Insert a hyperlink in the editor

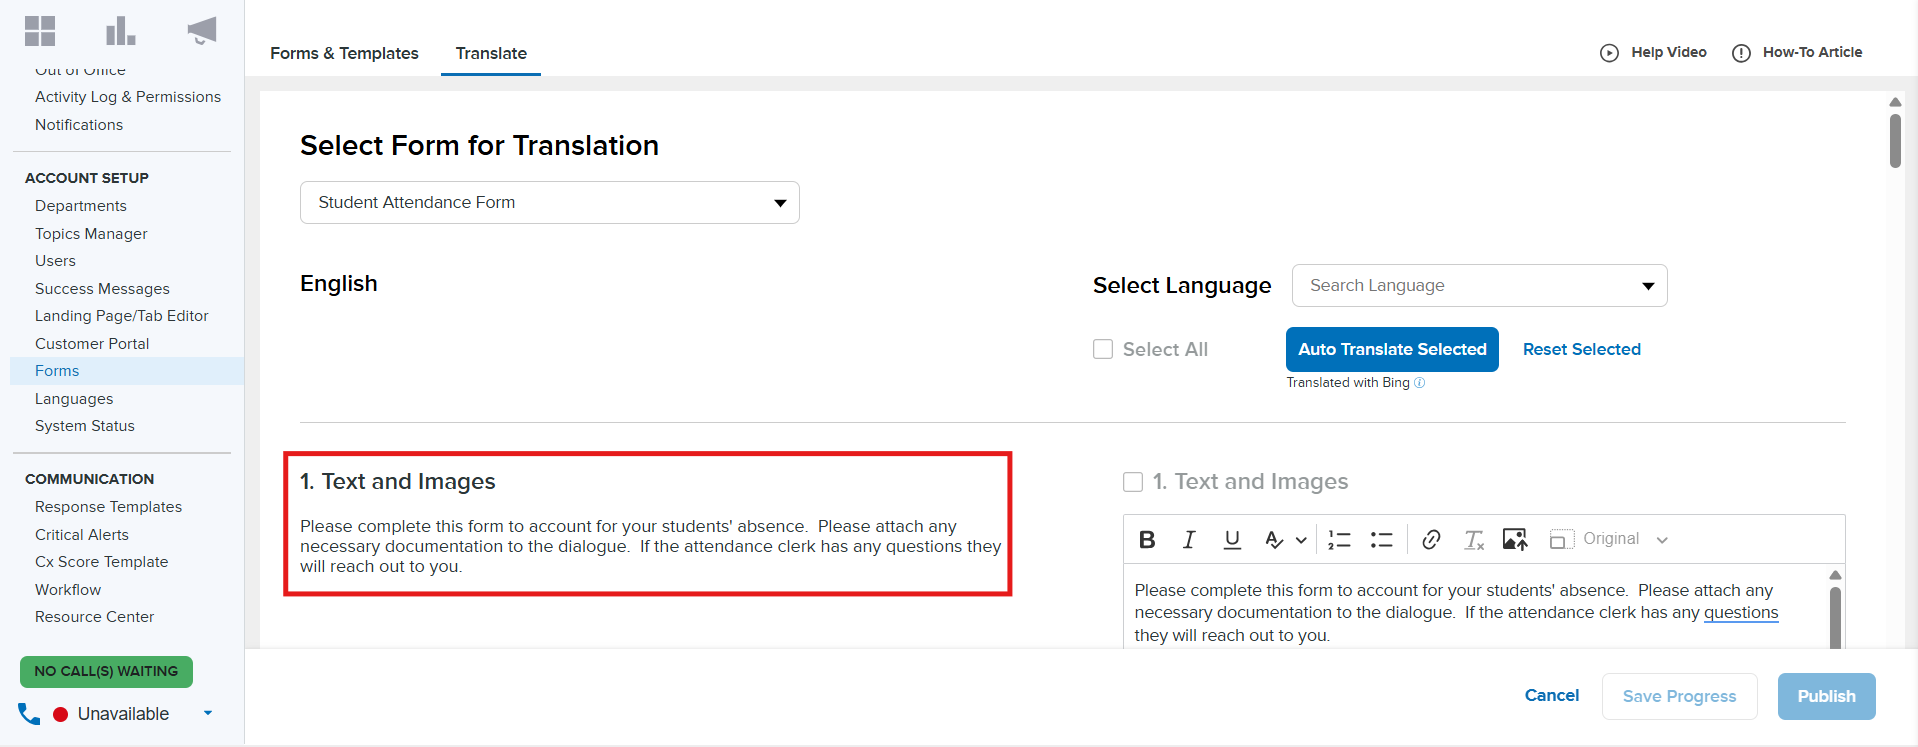1431,540
